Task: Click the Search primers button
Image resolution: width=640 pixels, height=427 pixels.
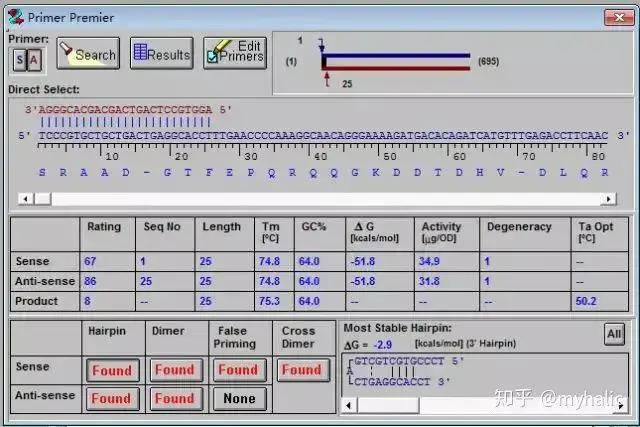Action: pos(87,55)
